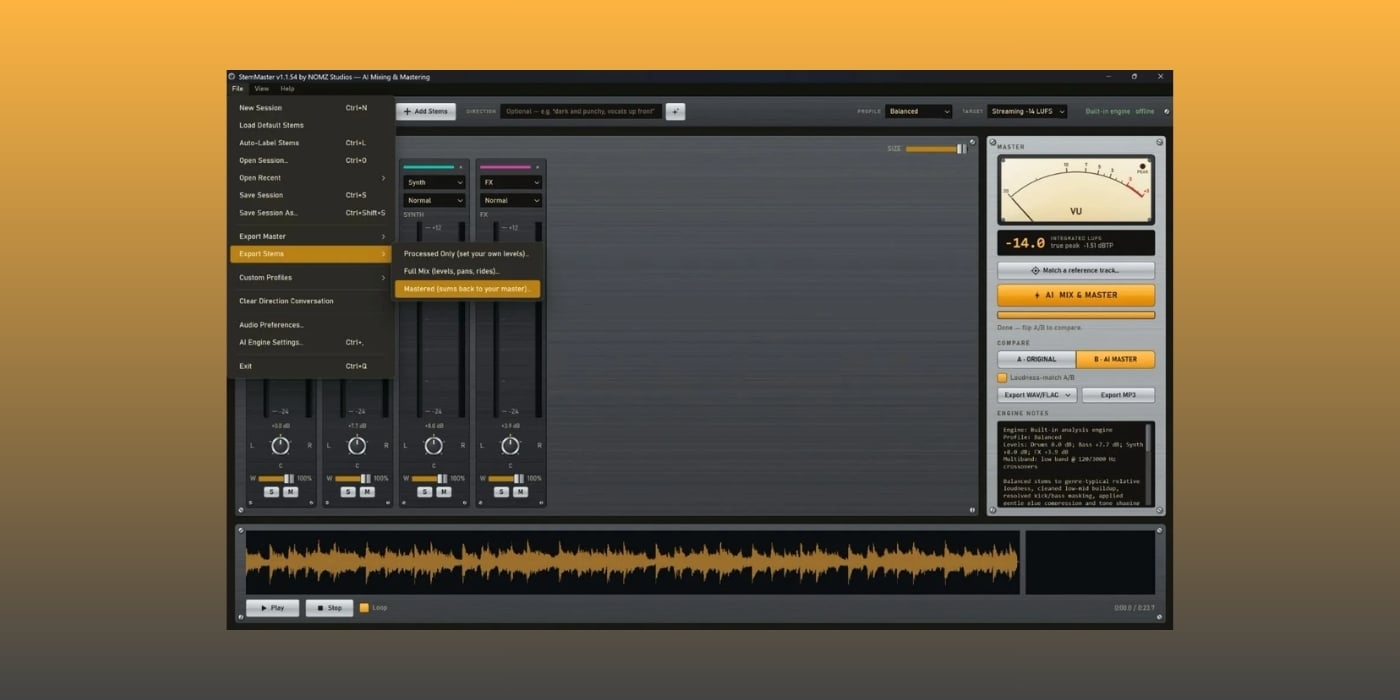The height and width of the screenshot is (700, 1400).
Task: Click the pan knob on the +7.7 dB channel
Action: [357, 445]
